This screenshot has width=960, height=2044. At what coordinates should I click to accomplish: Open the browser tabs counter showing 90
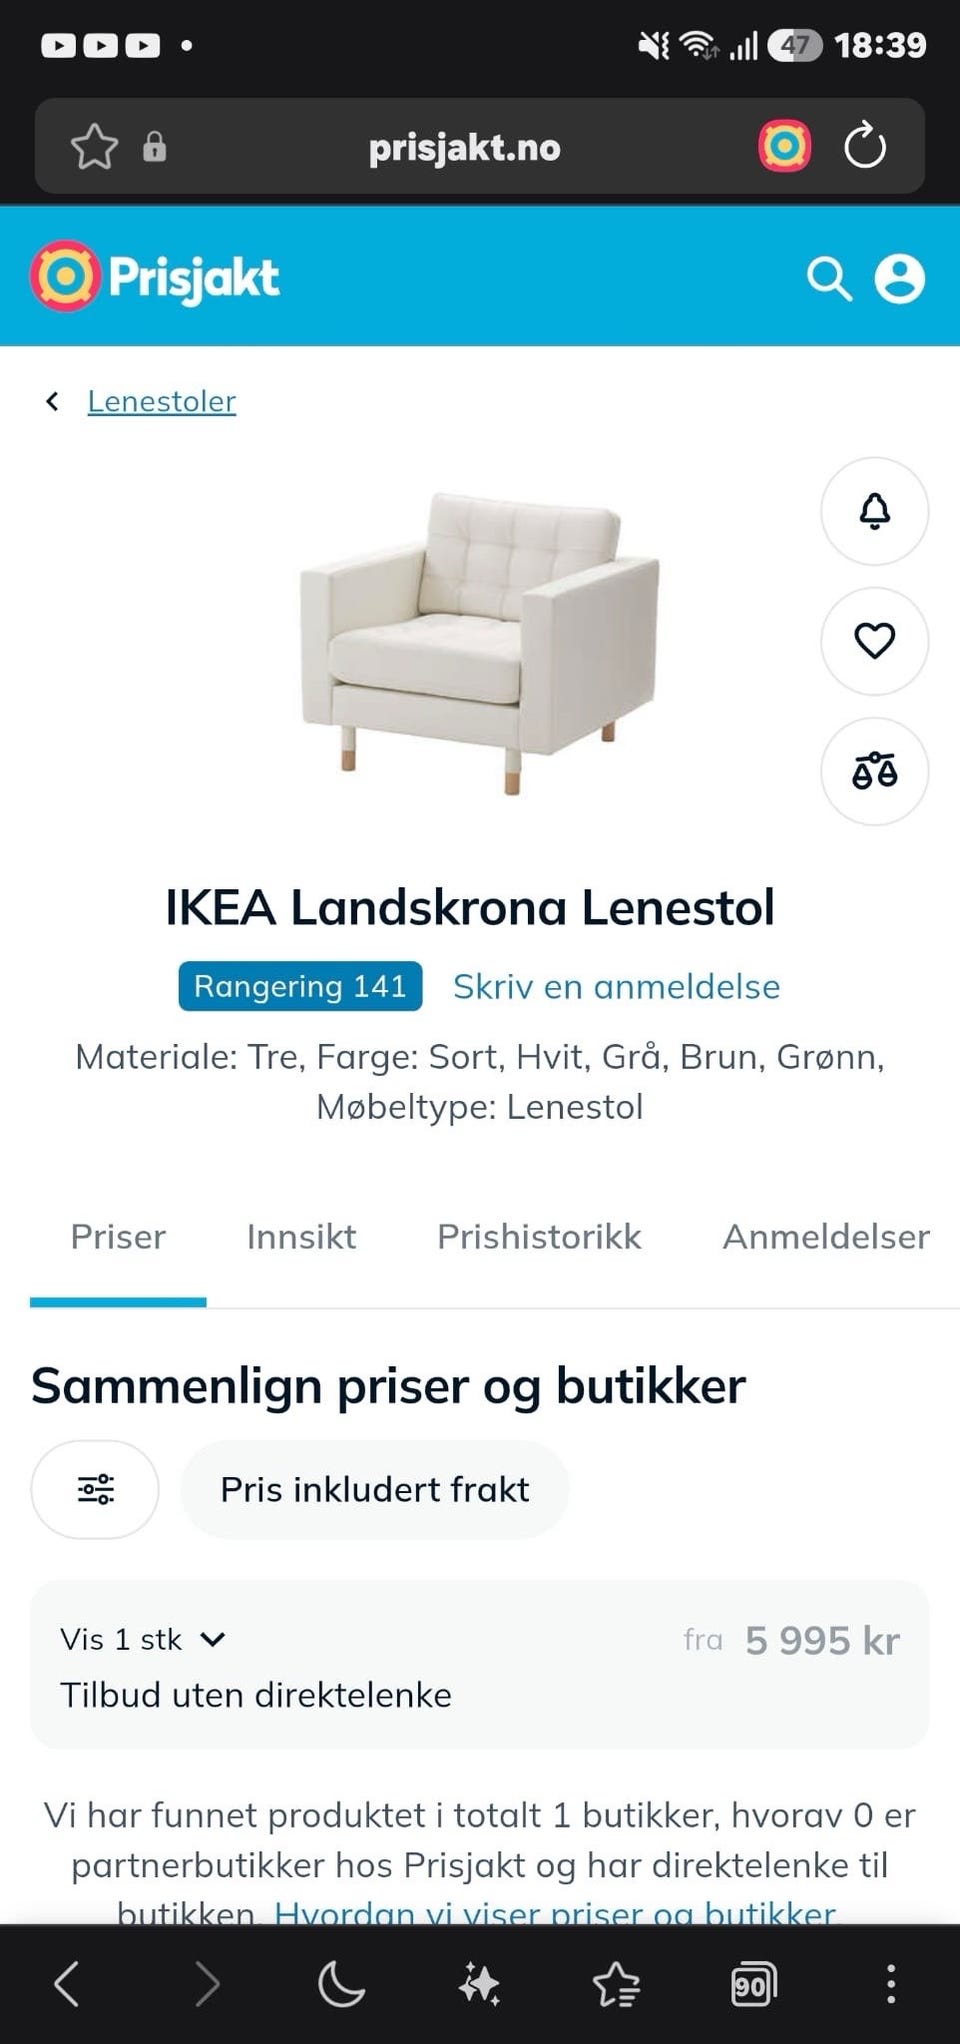tap(754, 1984)
